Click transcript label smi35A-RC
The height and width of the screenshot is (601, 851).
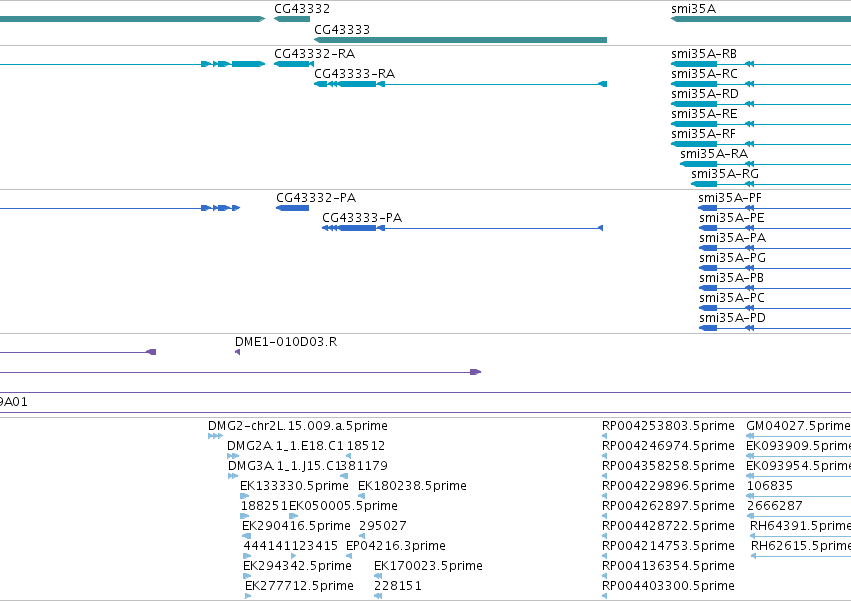click(704, 74)
